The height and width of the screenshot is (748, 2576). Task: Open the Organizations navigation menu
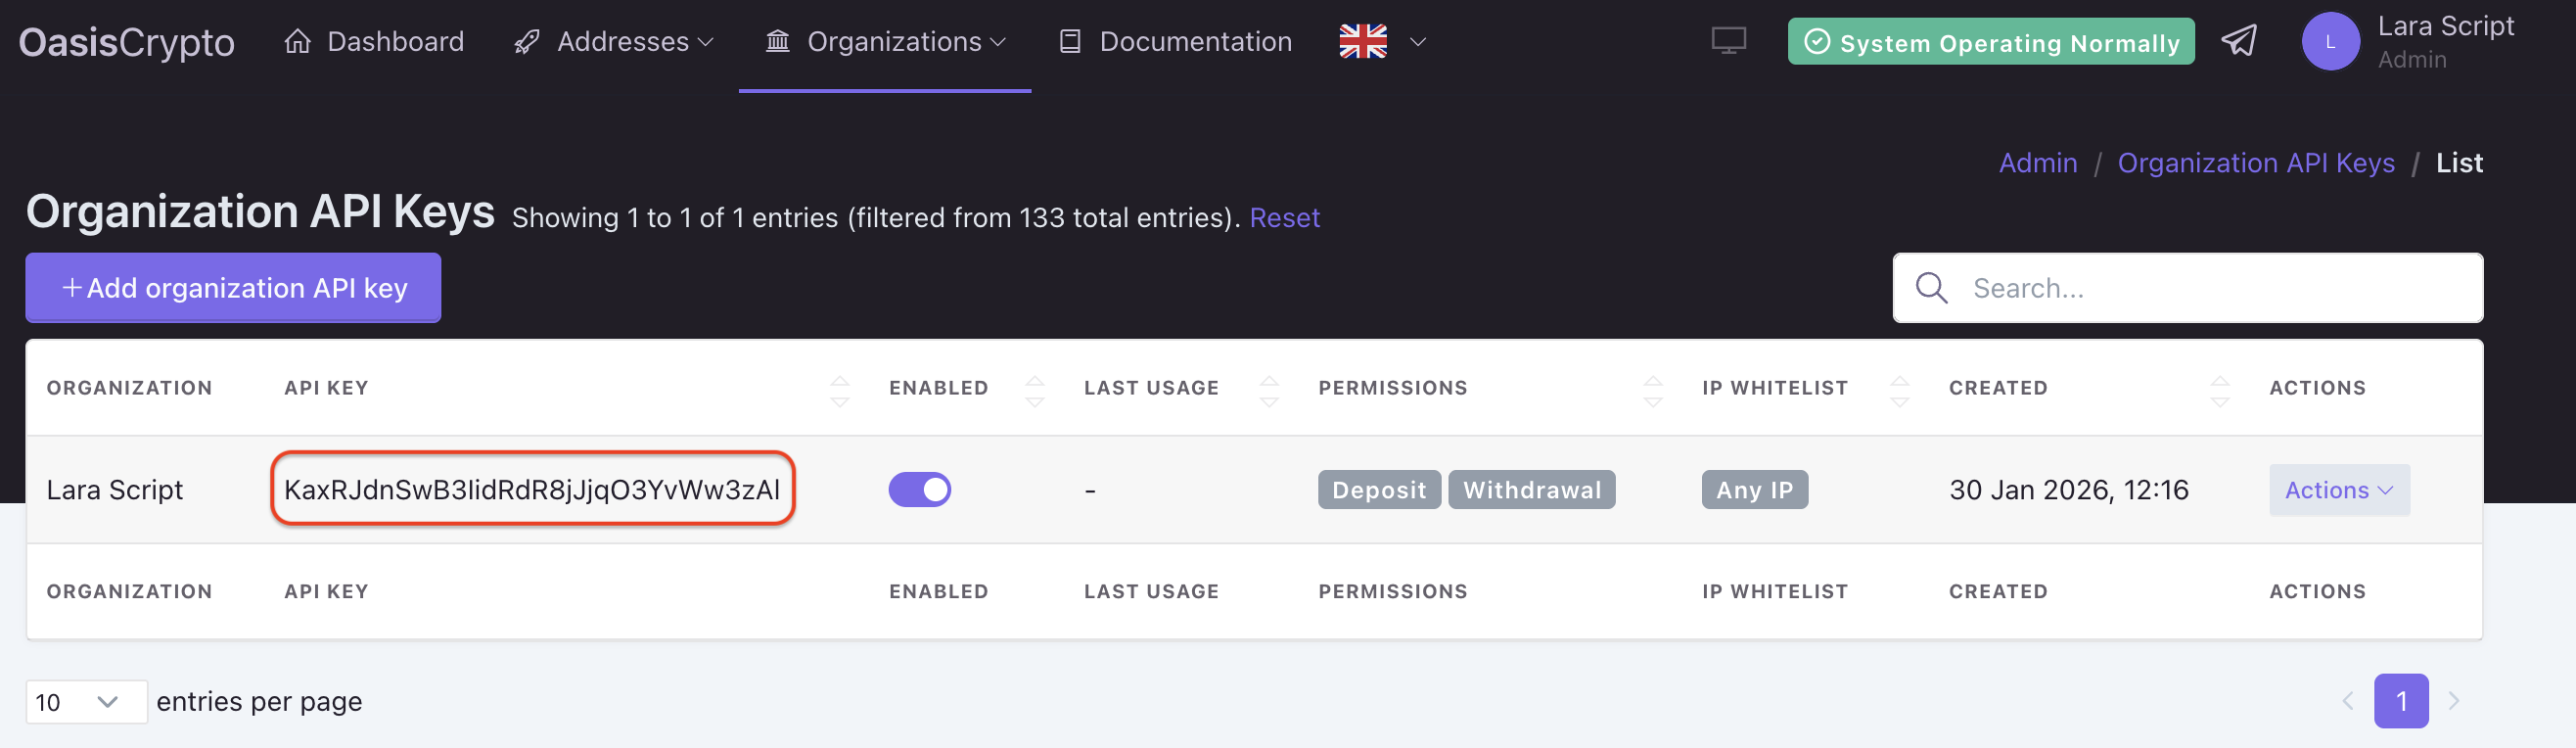pyautogui.click(x=885, y=42)
